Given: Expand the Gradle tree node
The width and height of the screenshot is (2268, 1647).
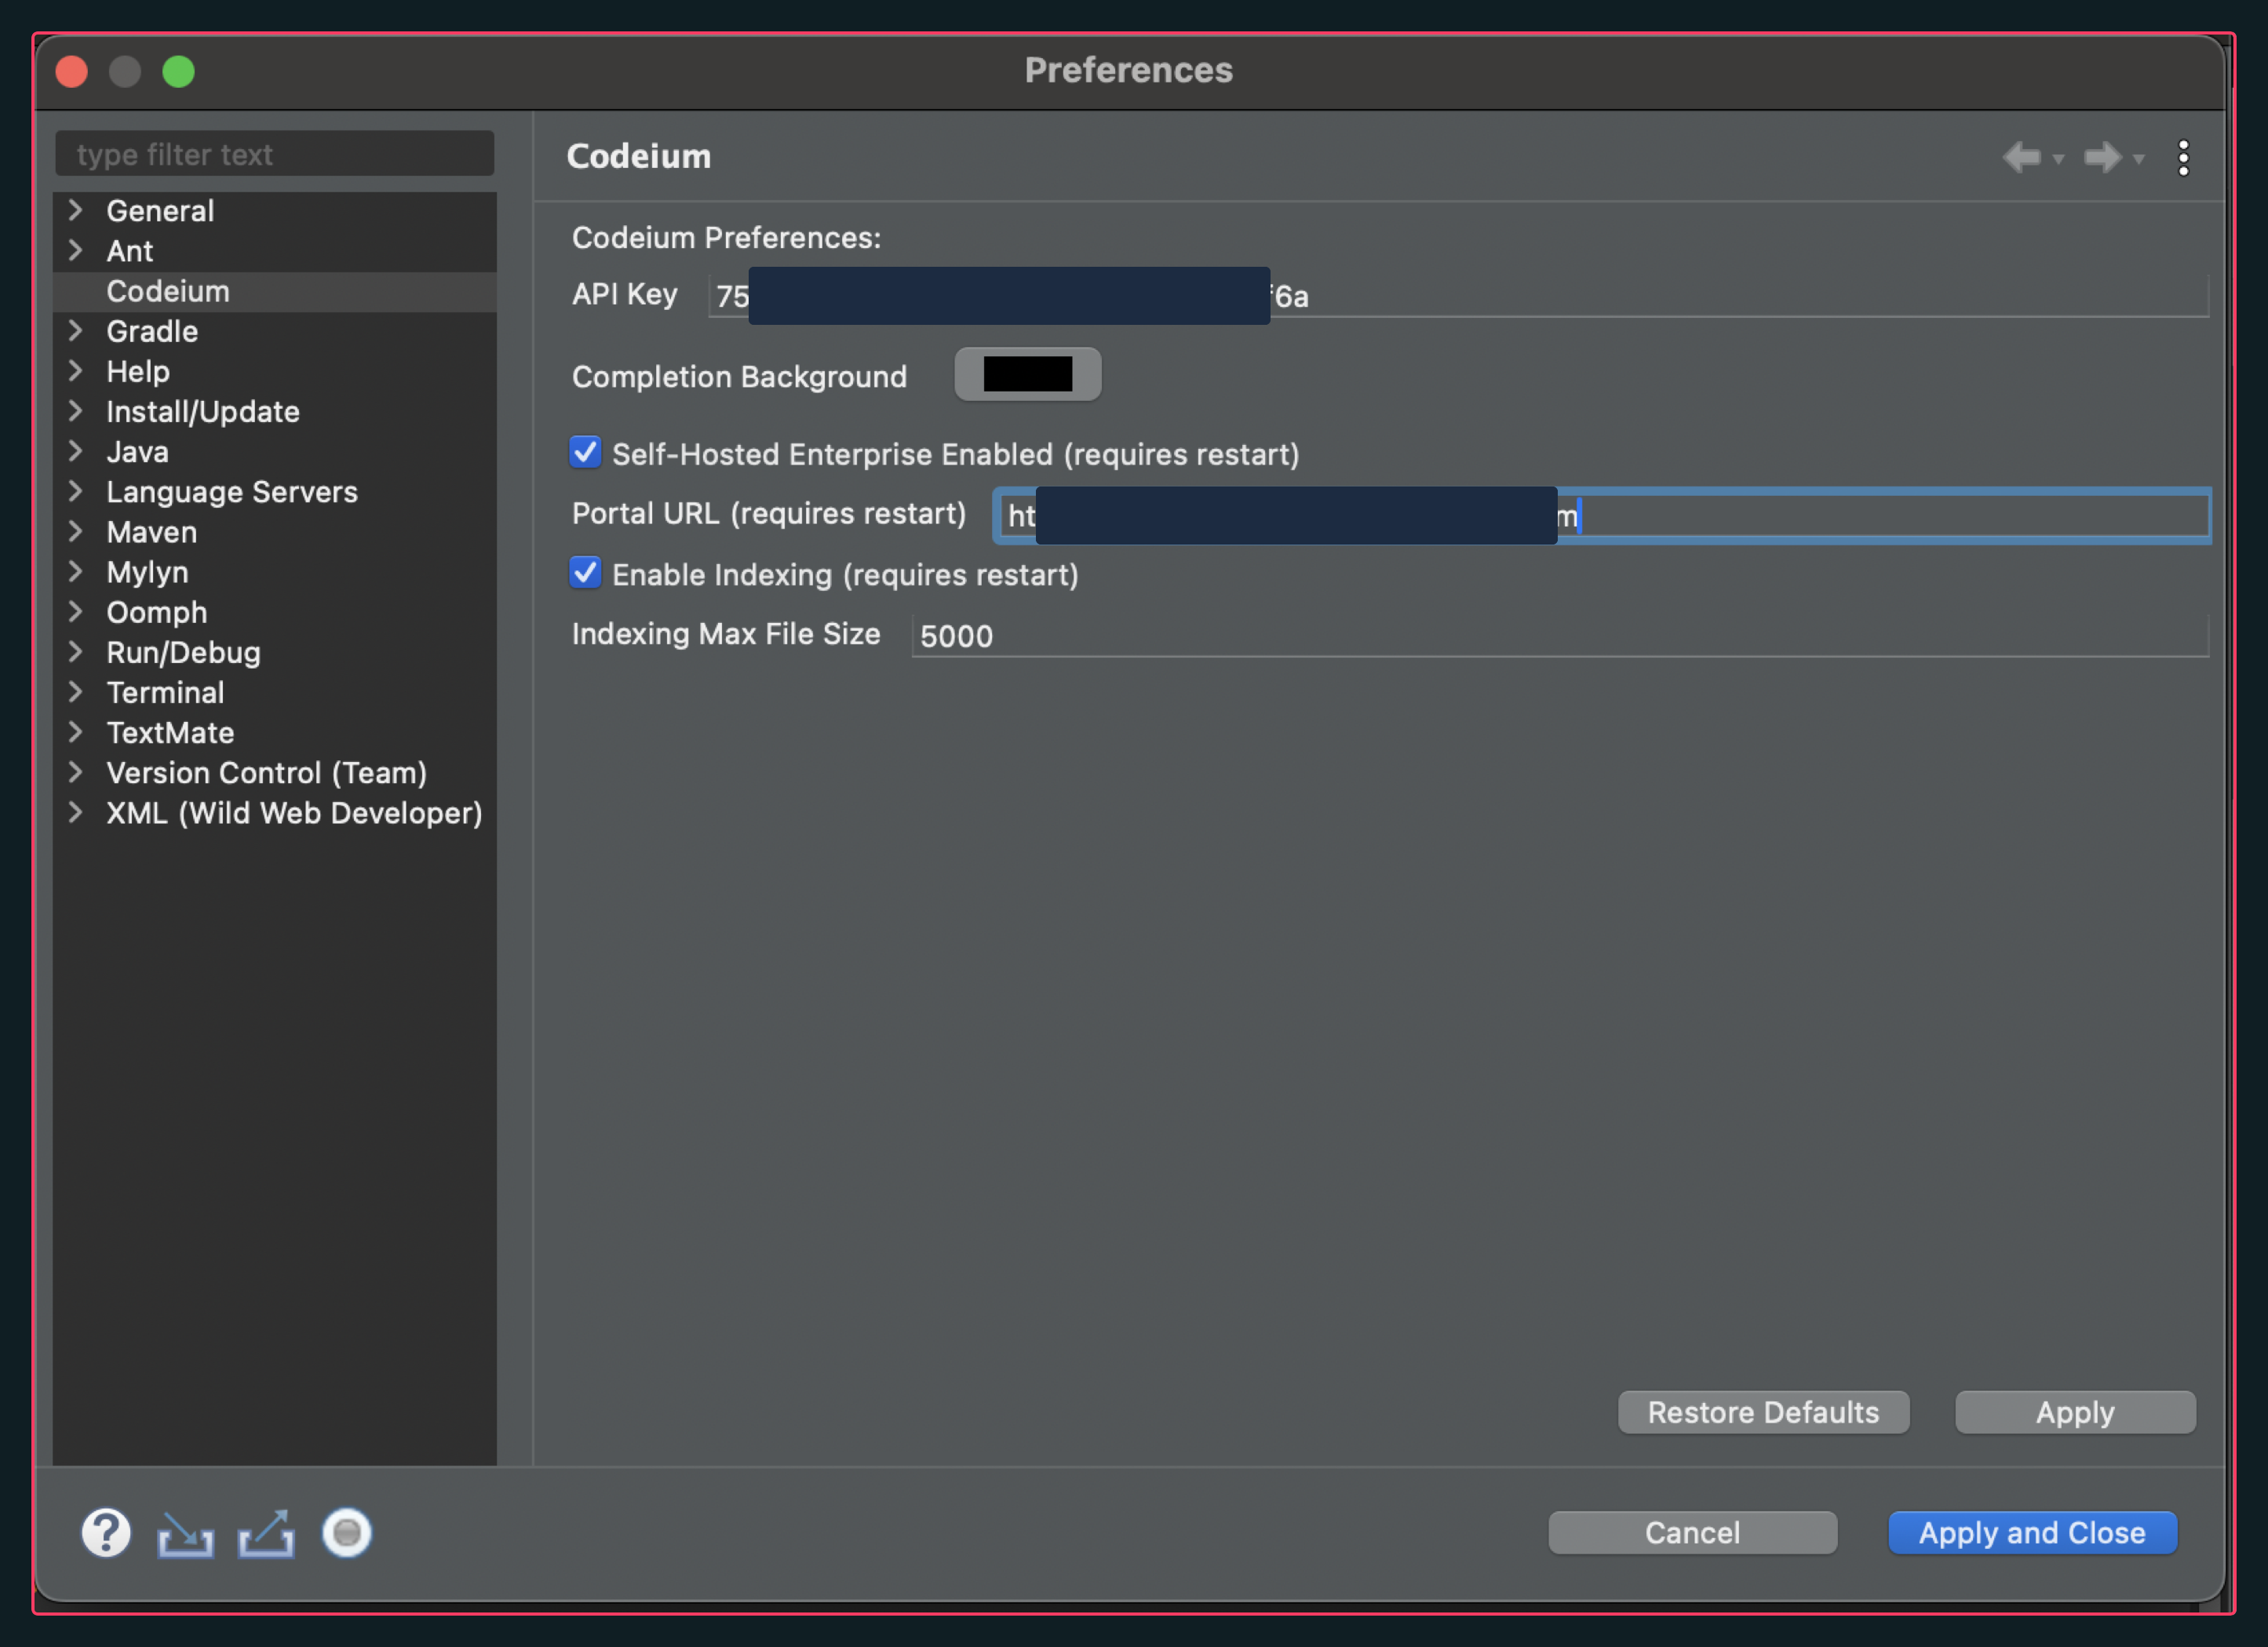Looking at the screenshot, I should 76,330.
